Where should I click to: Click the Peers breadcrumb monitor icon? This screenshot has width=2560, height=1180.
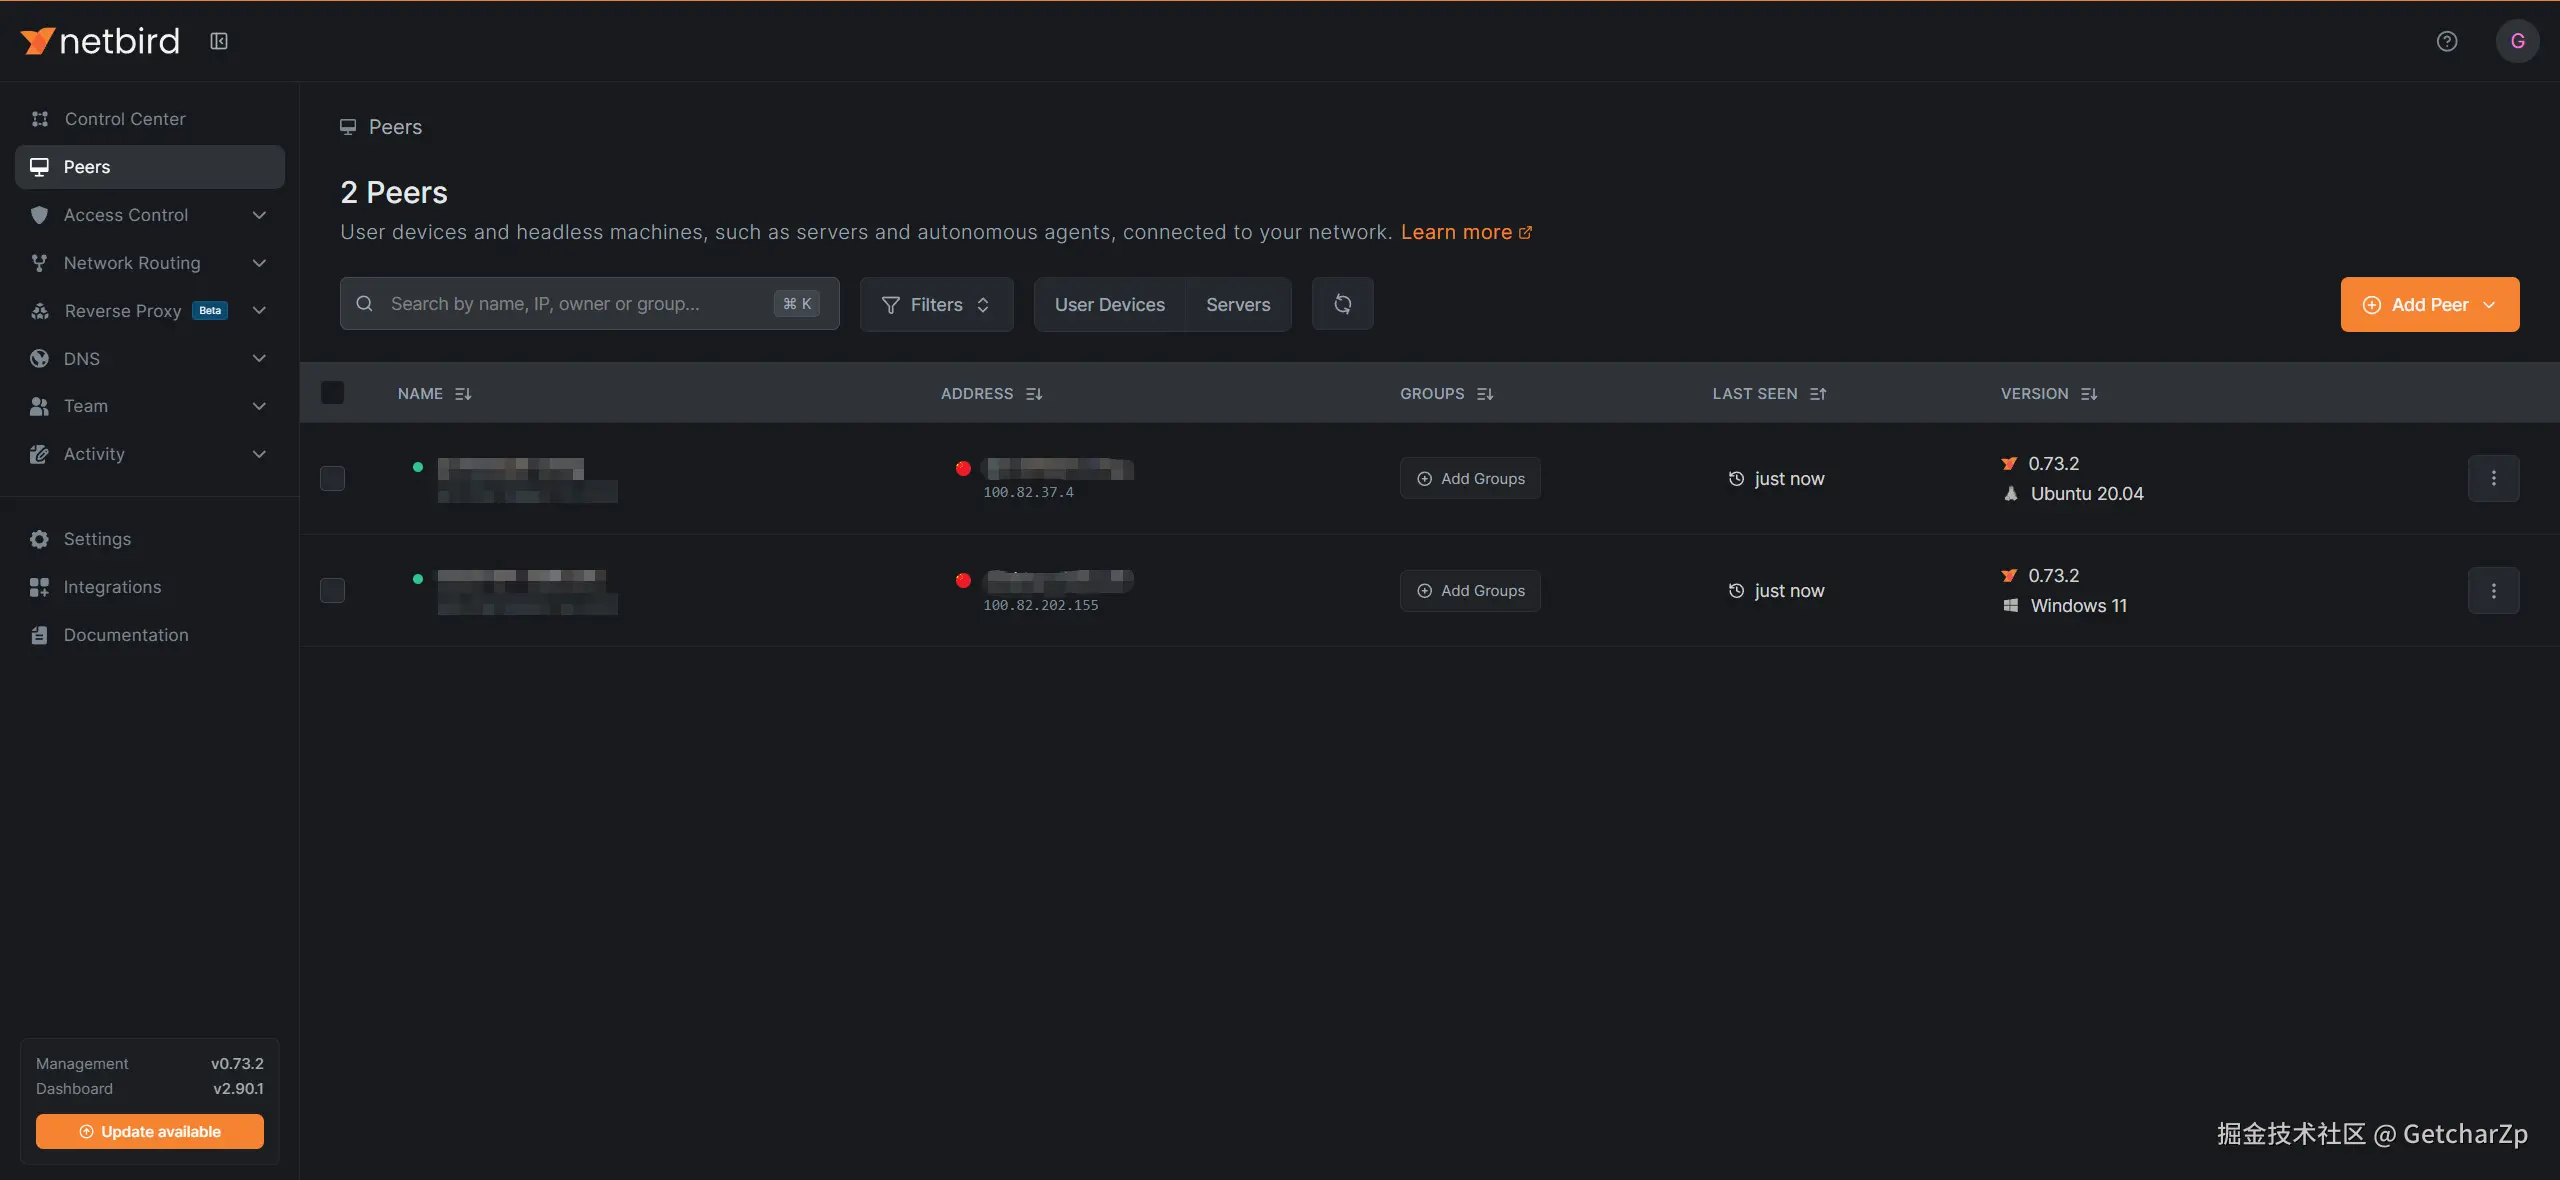click(x=348, y=127)
